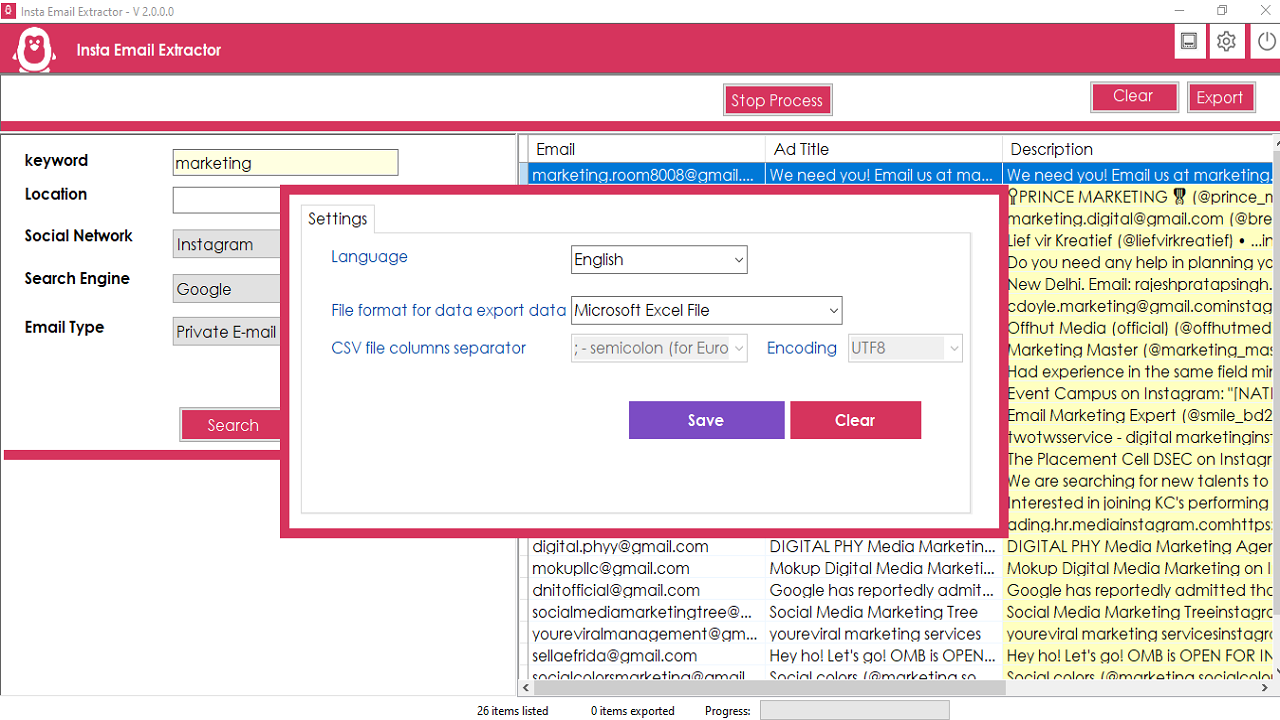Viewport: 1280px width, 720px height.
Task: Click the Stop Process button
Action: 777,99
